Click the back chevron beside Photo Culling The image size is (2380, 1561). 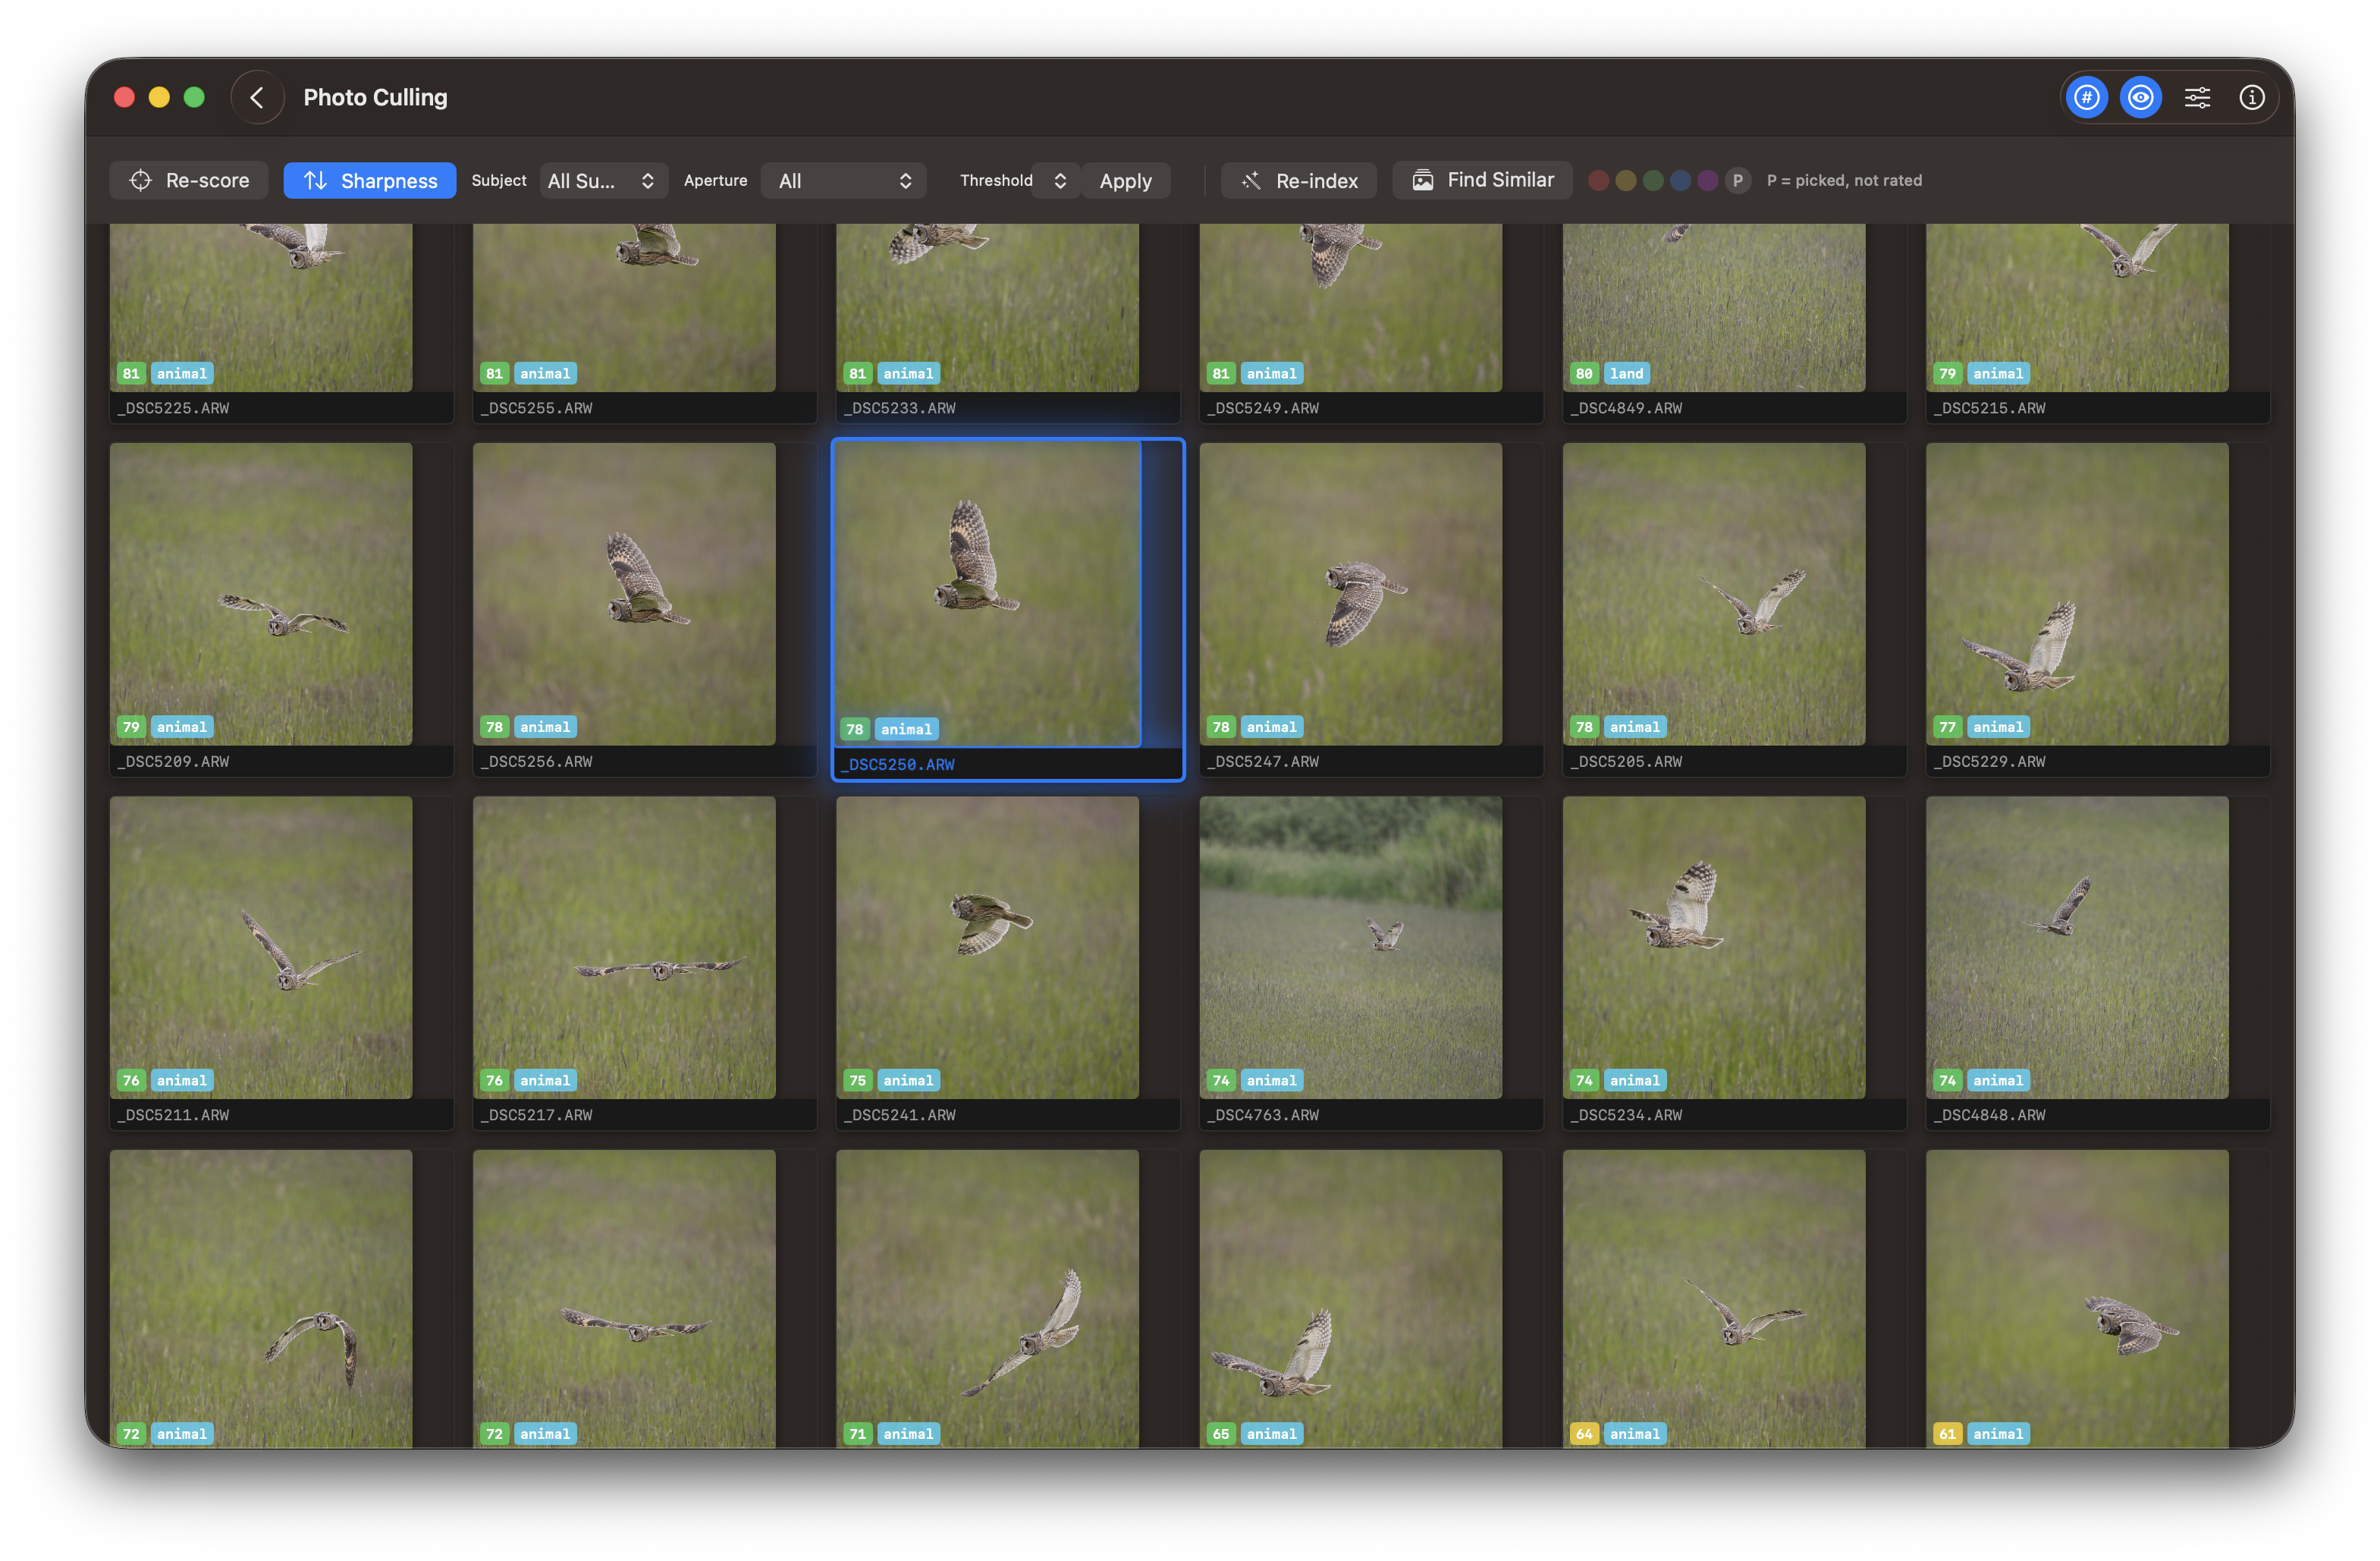click(x=257, y=97)
